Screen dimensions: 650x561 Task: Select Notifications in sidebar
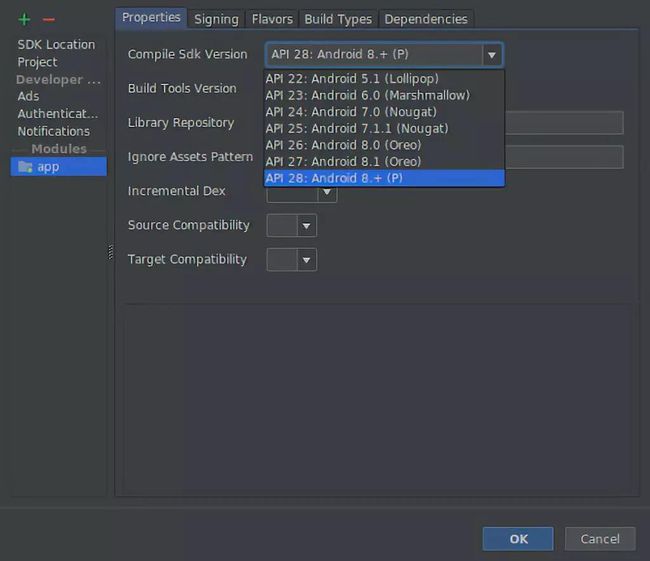53,131
